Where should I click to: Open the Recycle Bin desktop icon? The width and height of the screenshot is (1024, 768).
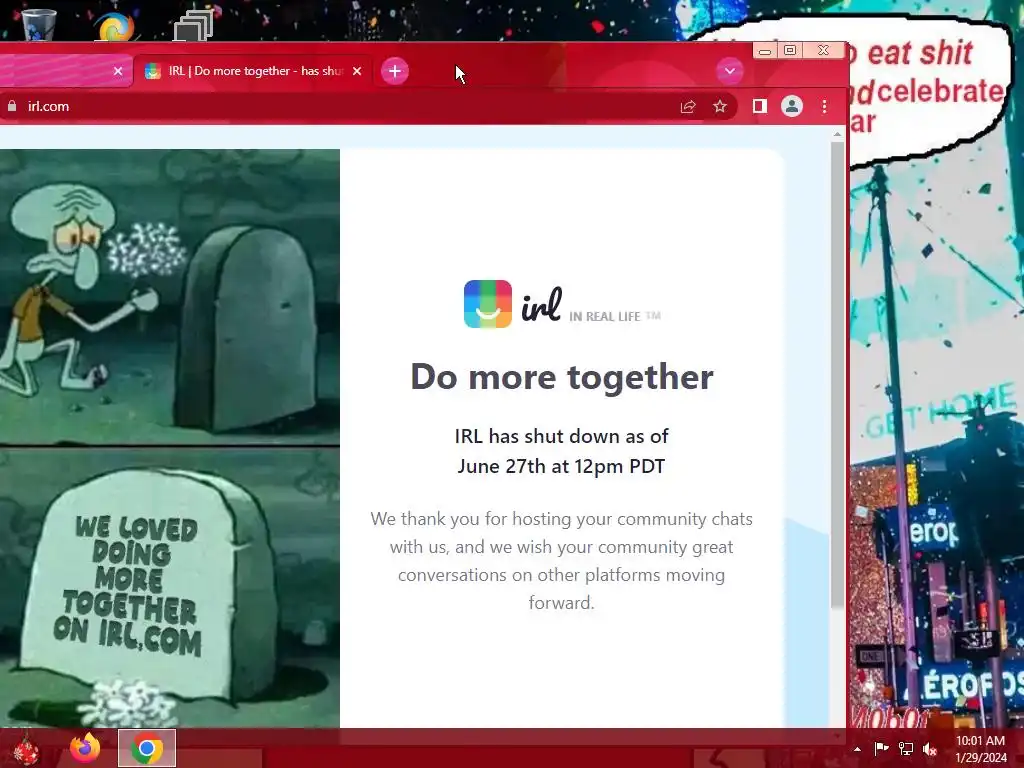(39, 23)
